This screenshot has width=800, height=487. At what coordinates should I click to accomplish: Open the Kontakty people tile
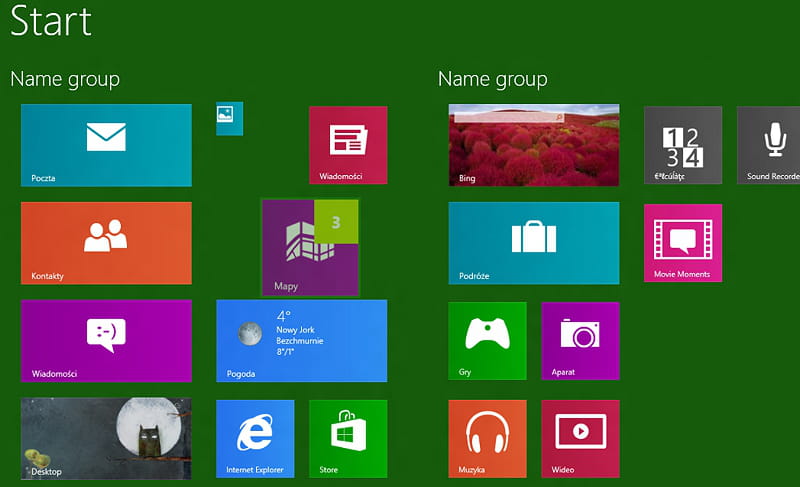(106, 242)
